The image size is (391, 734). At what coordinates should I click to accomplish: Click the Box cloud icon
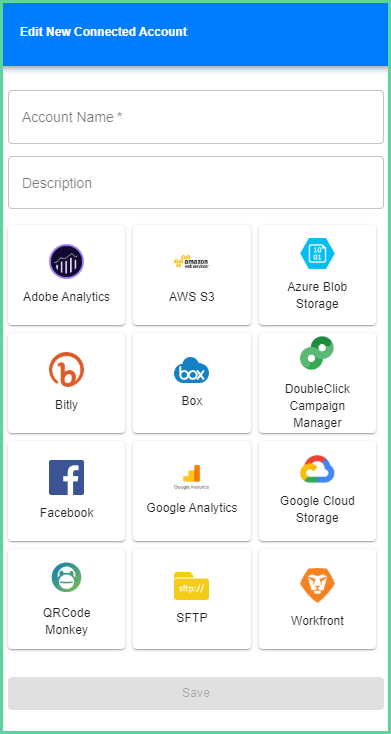click(x=192, y=370)
